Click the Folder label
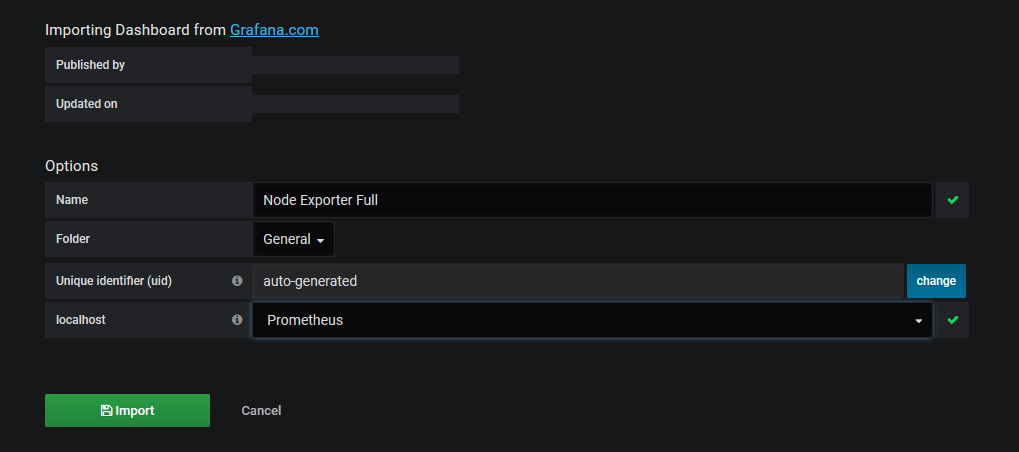Screen dimensions: 1019x452 [73, 239]
